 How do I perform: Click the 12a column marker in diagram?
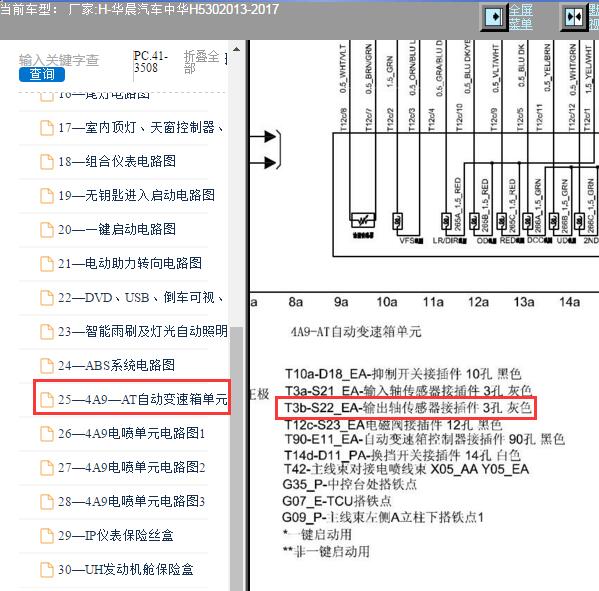[478, 302]
